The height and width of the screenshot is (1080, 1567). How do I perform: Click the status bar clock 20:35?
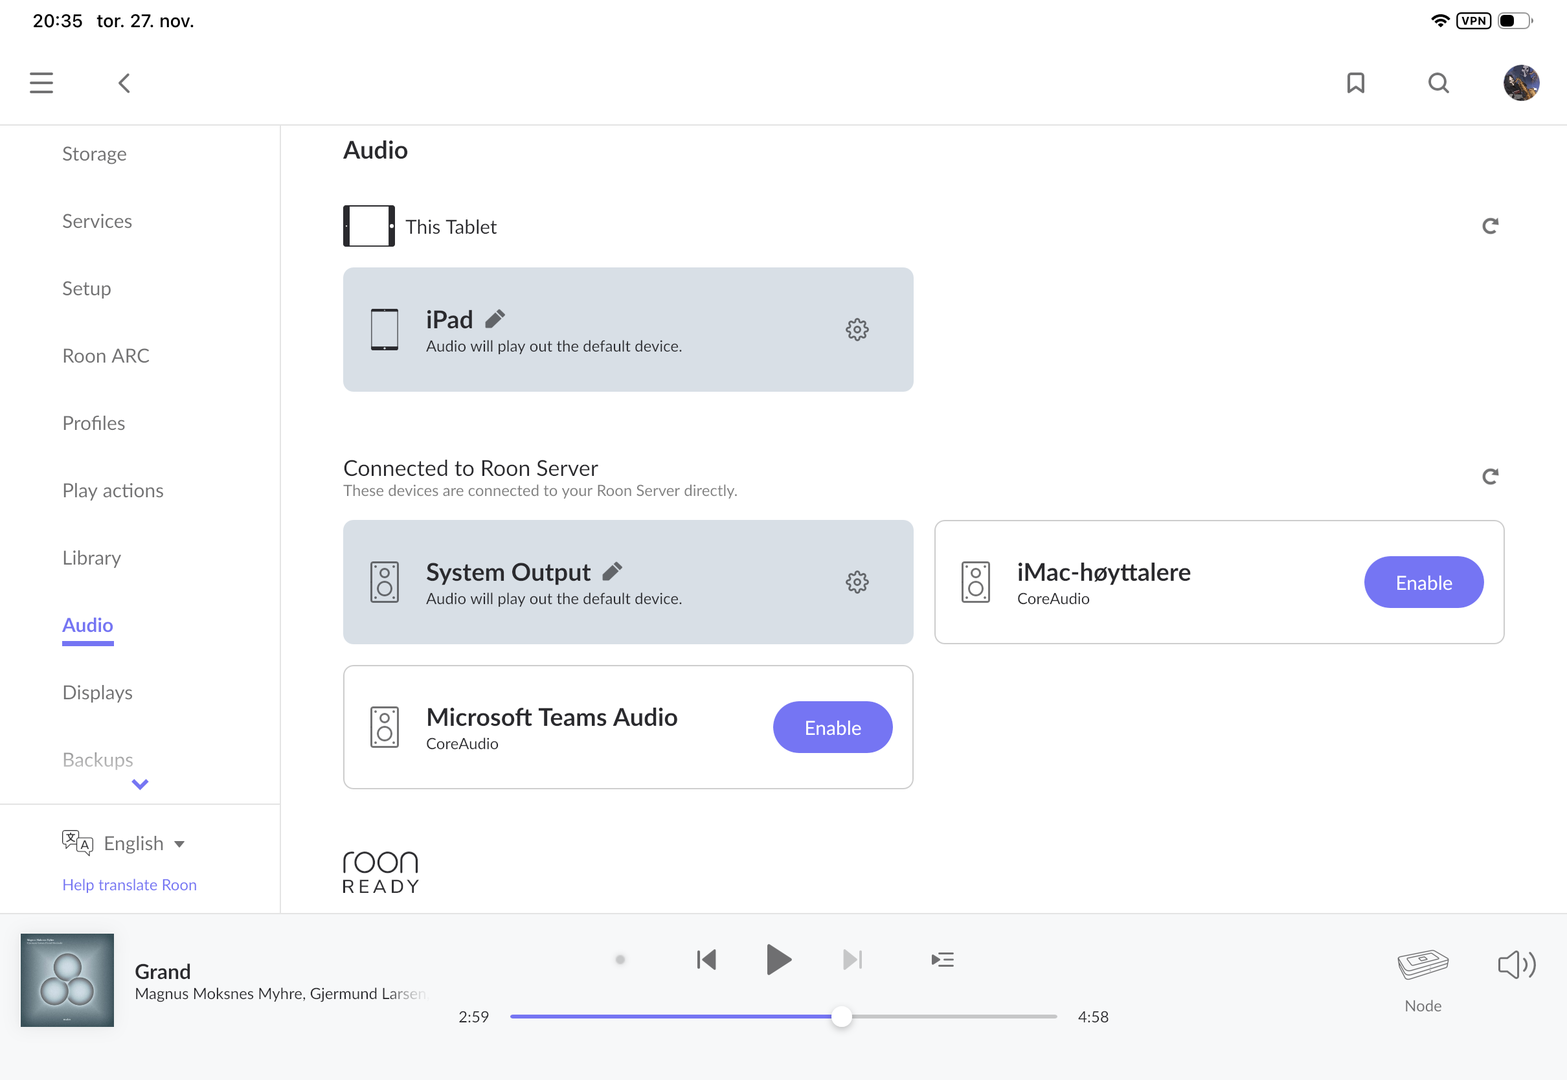tap(57, 21)
